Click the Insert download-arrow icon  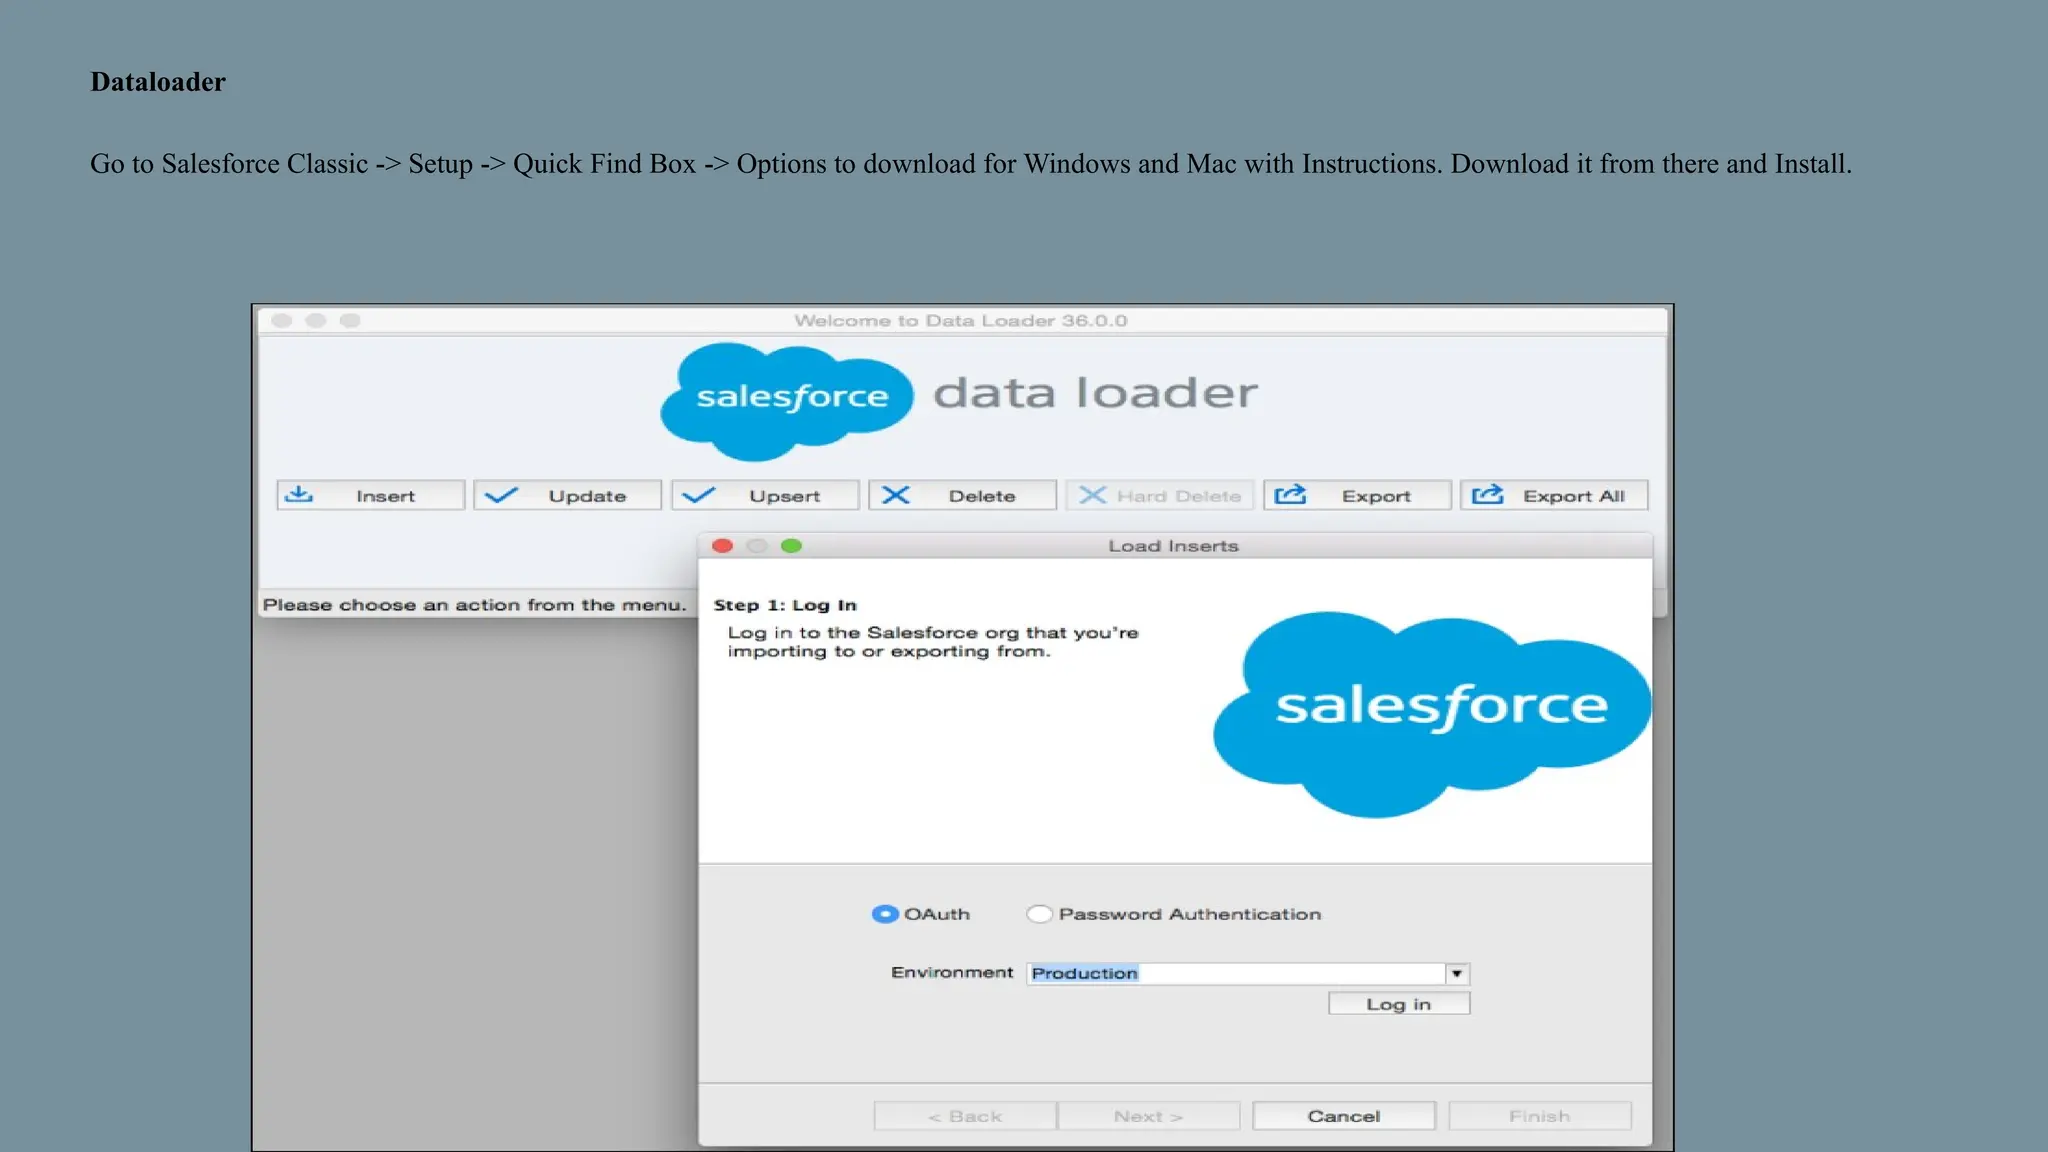point(298,495)
